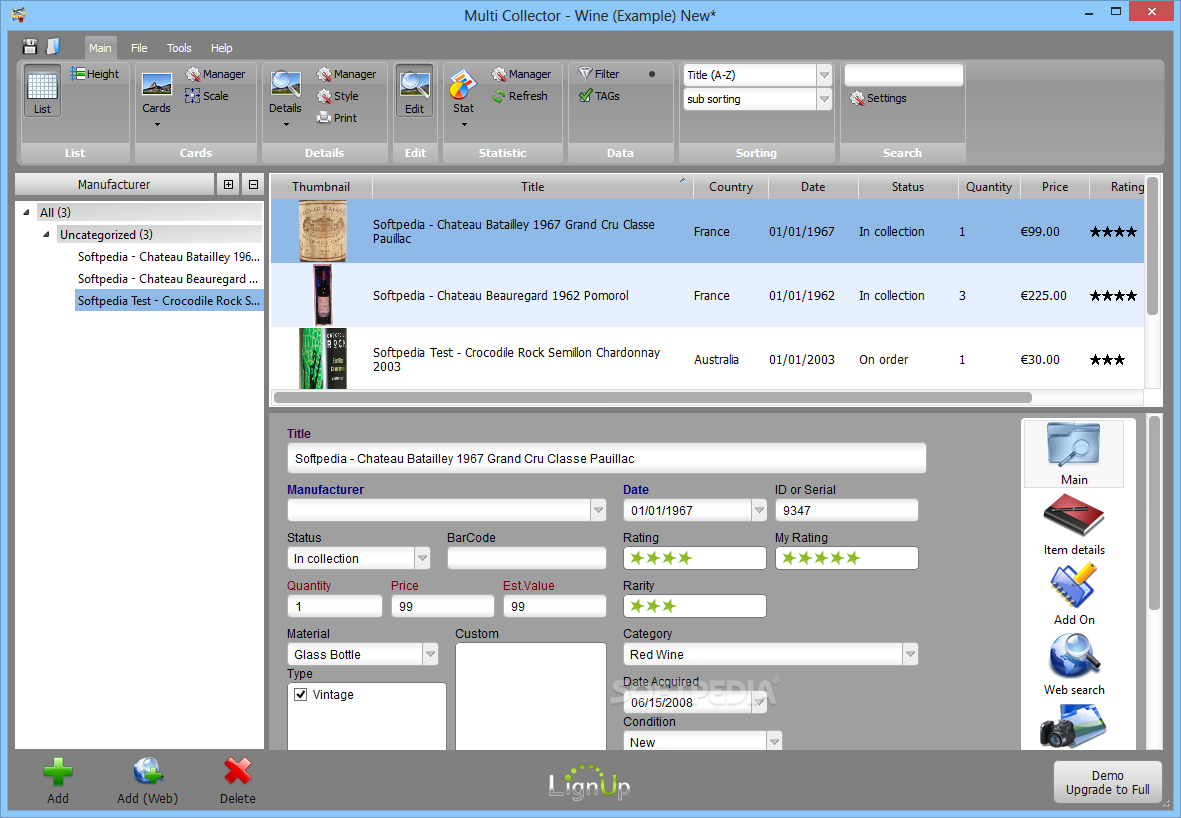Viewport: 1181px width, 818px height.
Task: Open the Status In collection dropdown
Action: (x=423, y=558)
